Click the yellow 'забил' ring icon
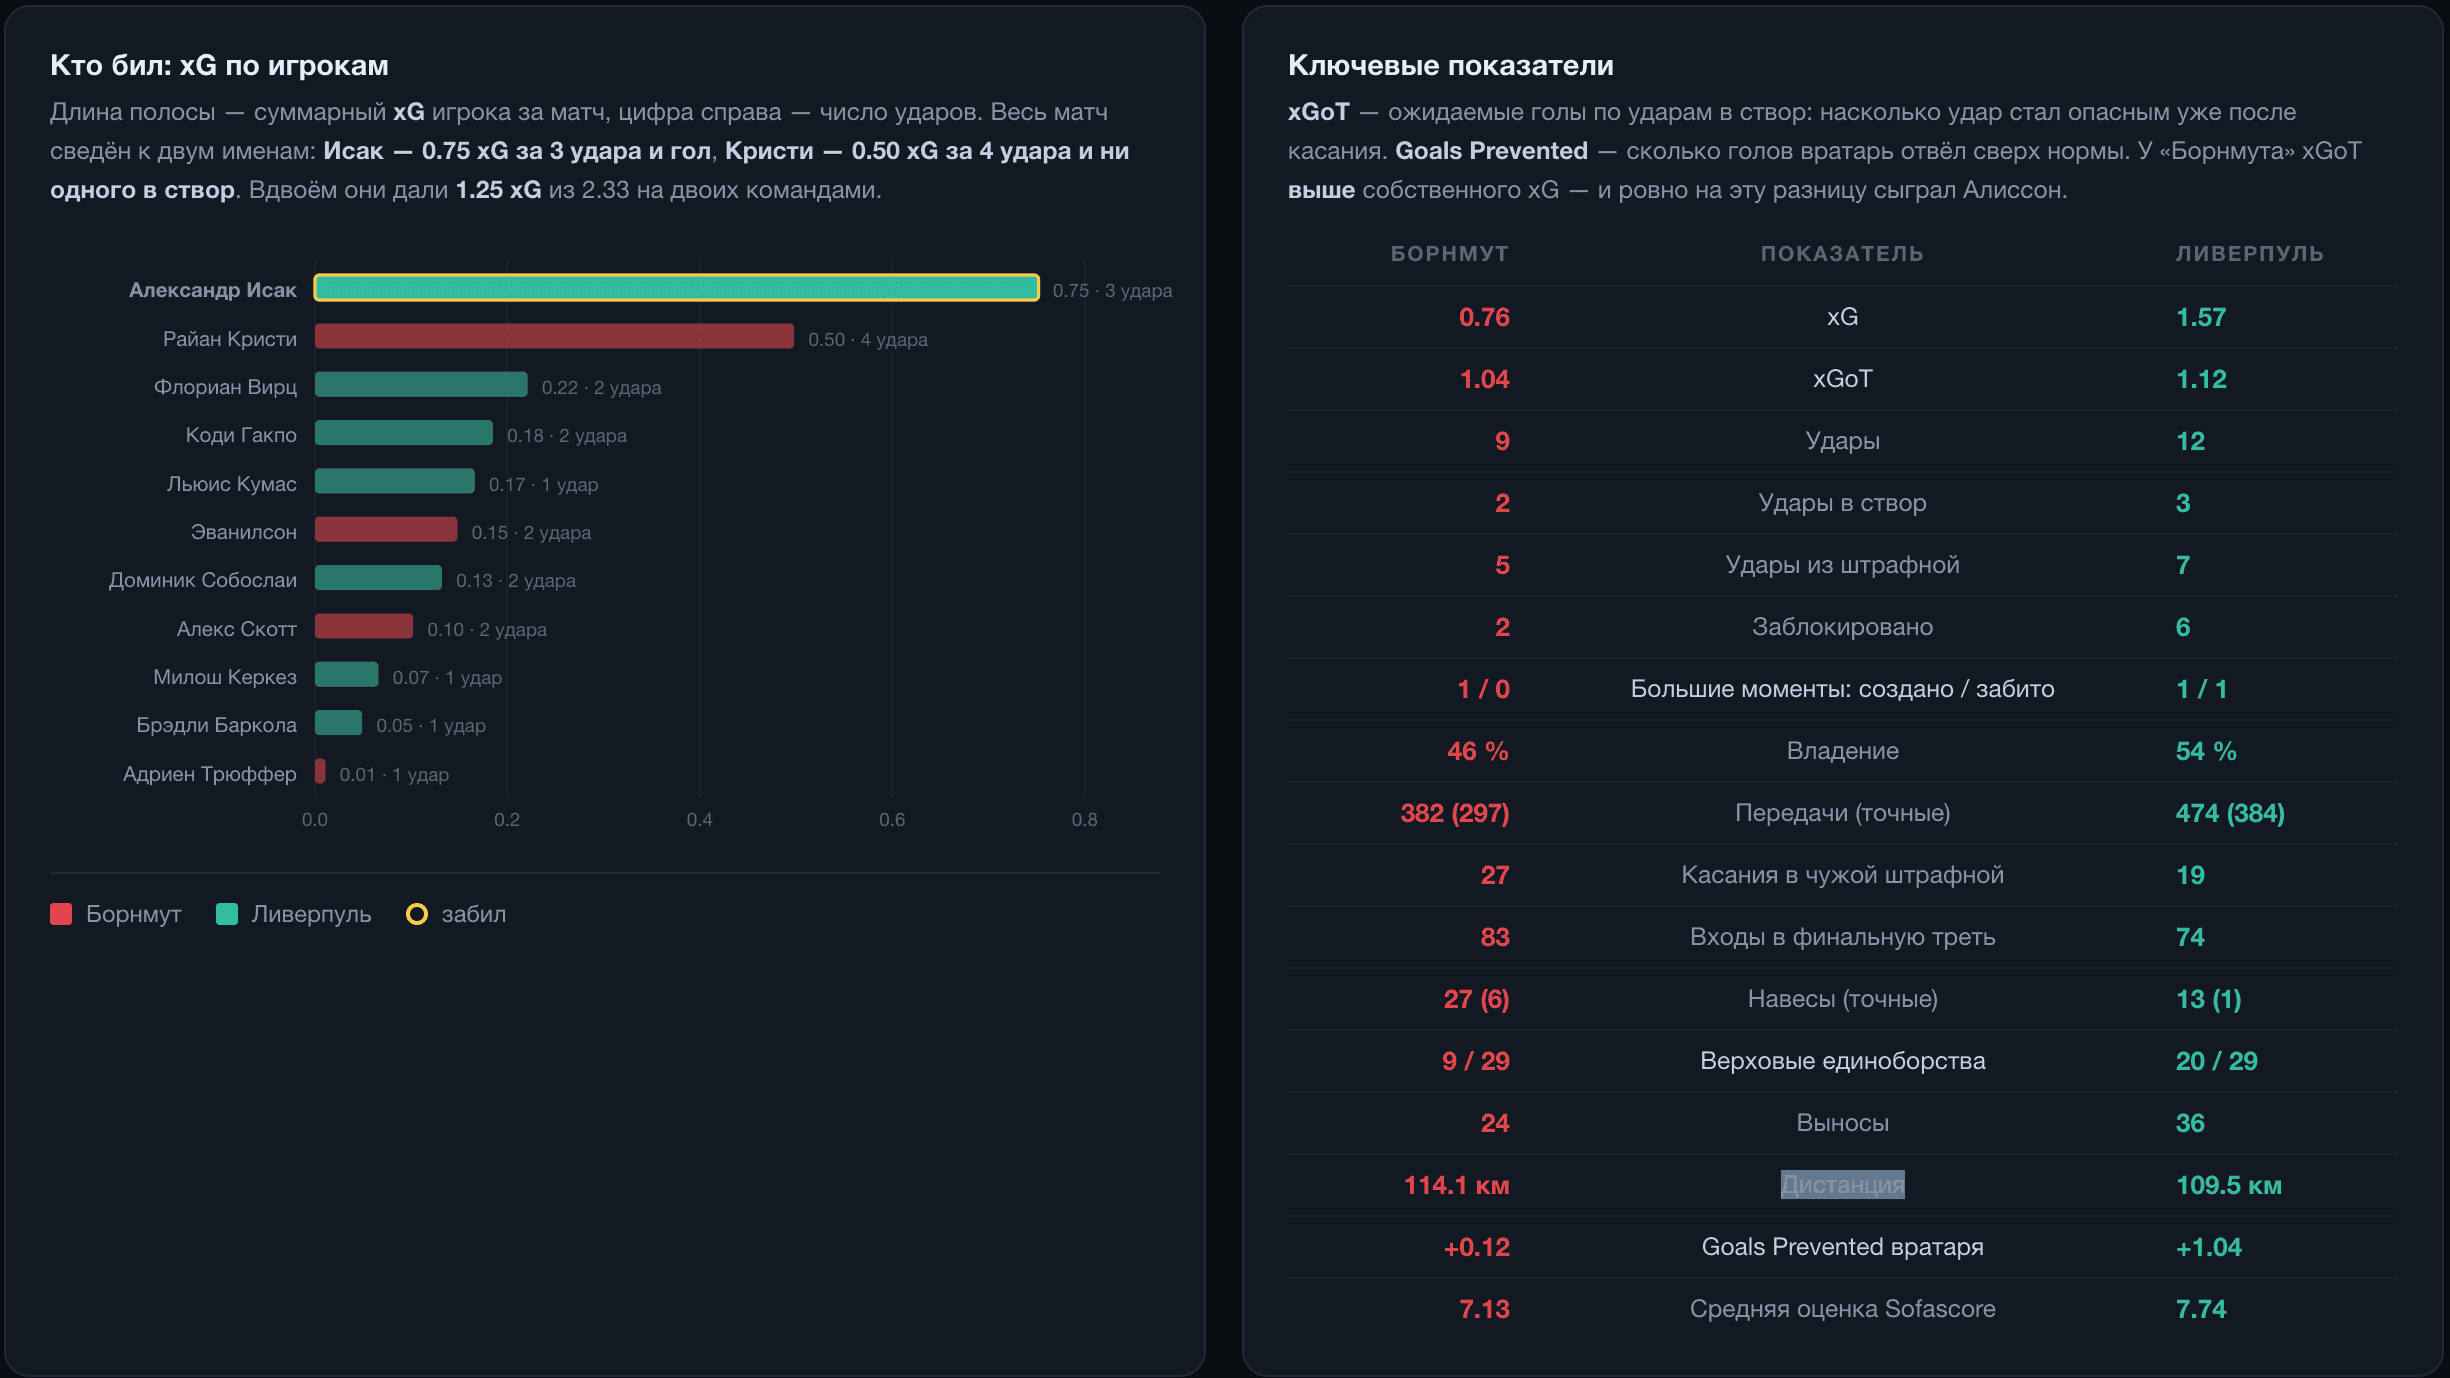 pos(417,914)
